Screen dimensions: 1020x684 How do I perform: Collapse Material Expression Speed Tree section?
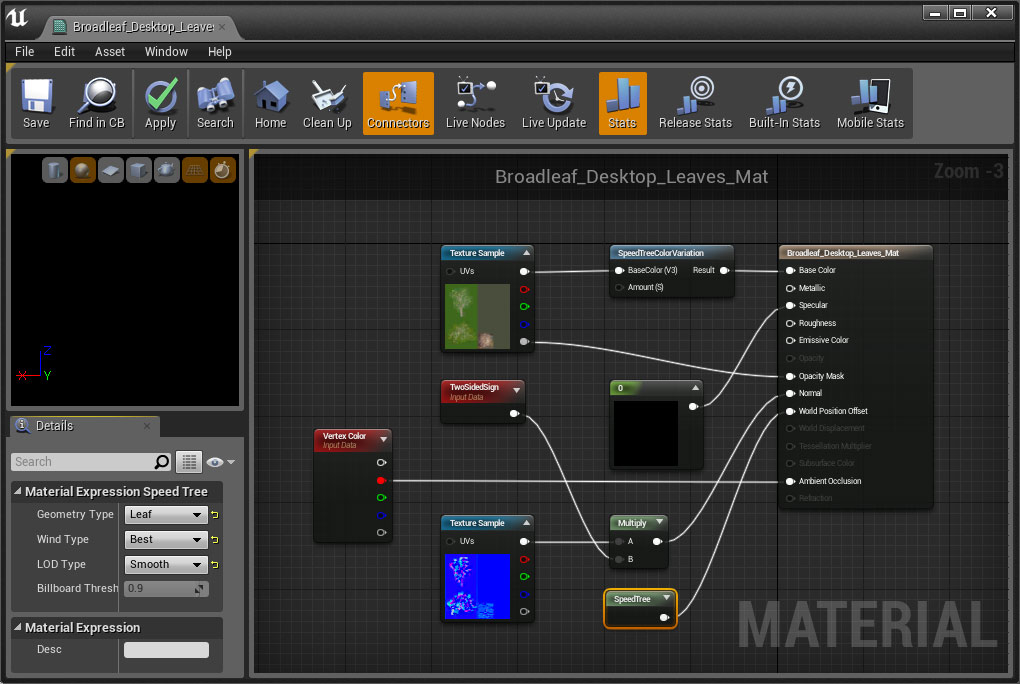[18, 491]
